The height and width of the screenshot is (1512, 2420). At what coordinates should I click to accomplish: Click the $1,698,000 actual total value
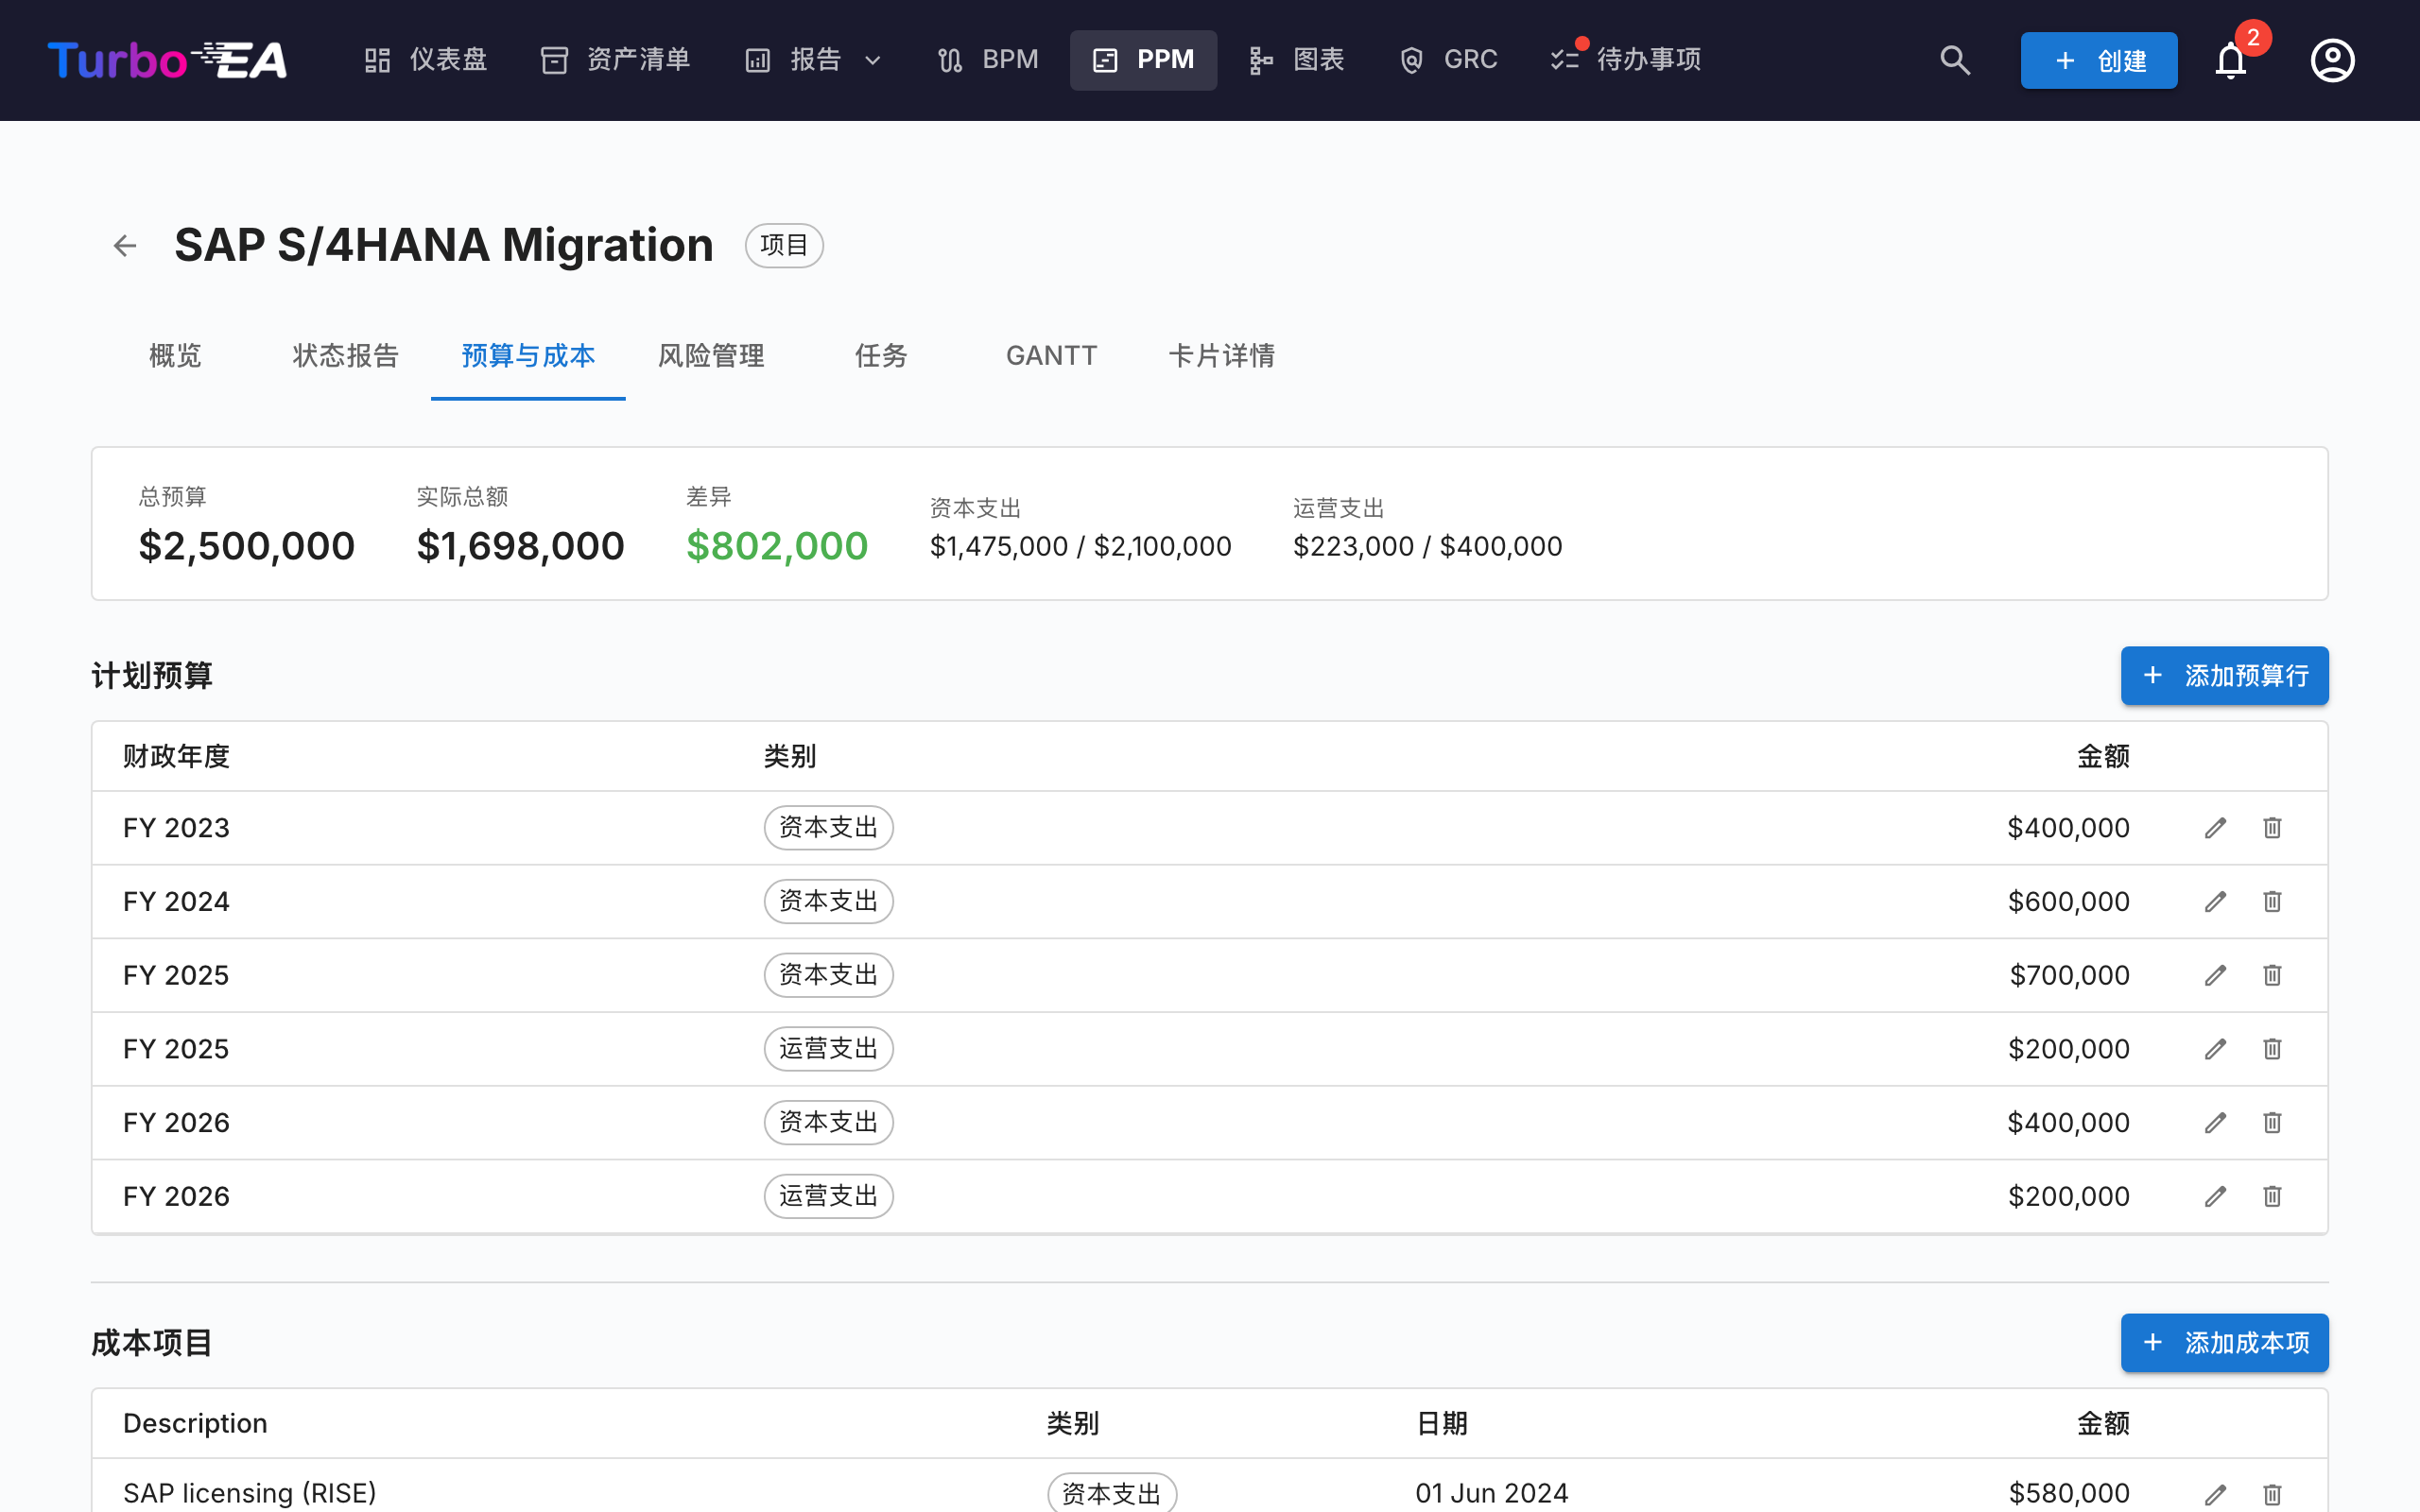521,546
